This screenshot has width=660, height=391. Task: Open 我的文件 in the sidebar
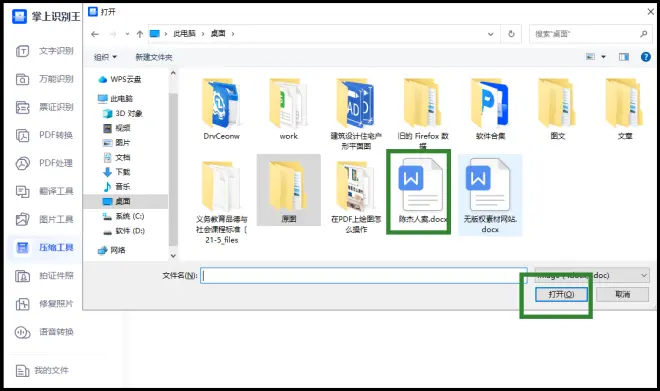click(42, 370)
